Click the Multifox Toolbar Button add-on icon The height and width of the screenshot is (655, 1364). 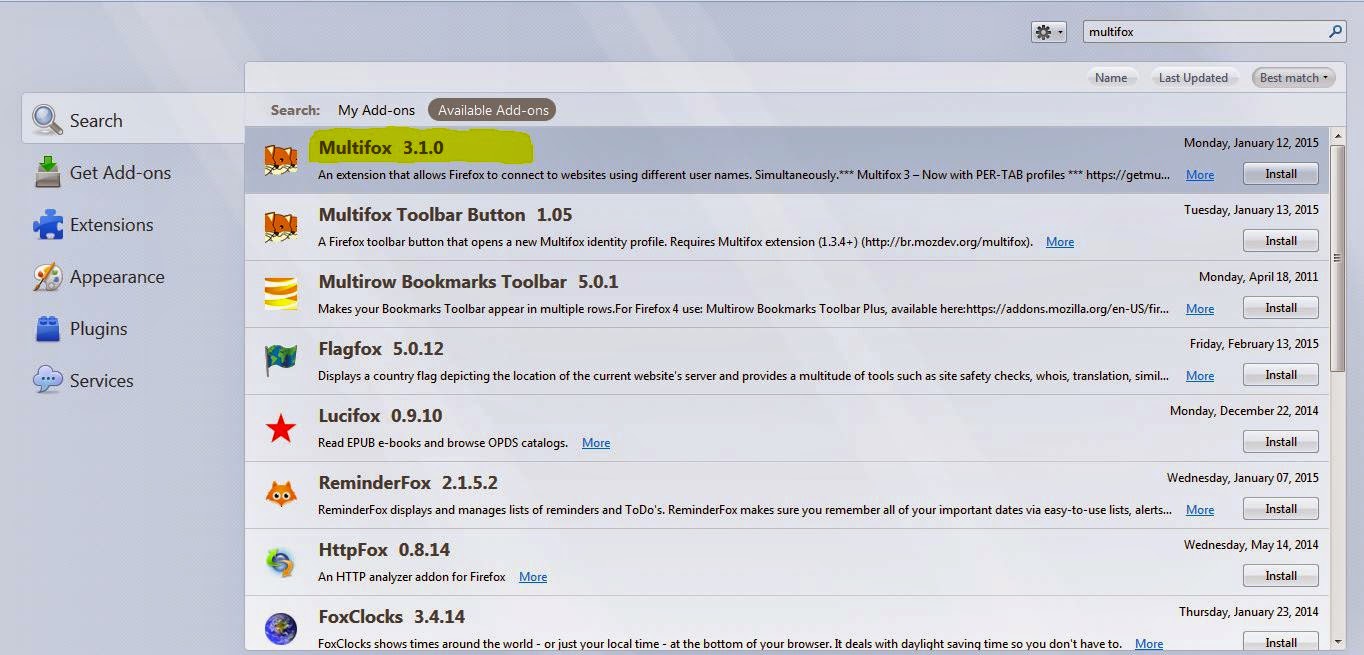pyautogui.click(x=281, y=227)
